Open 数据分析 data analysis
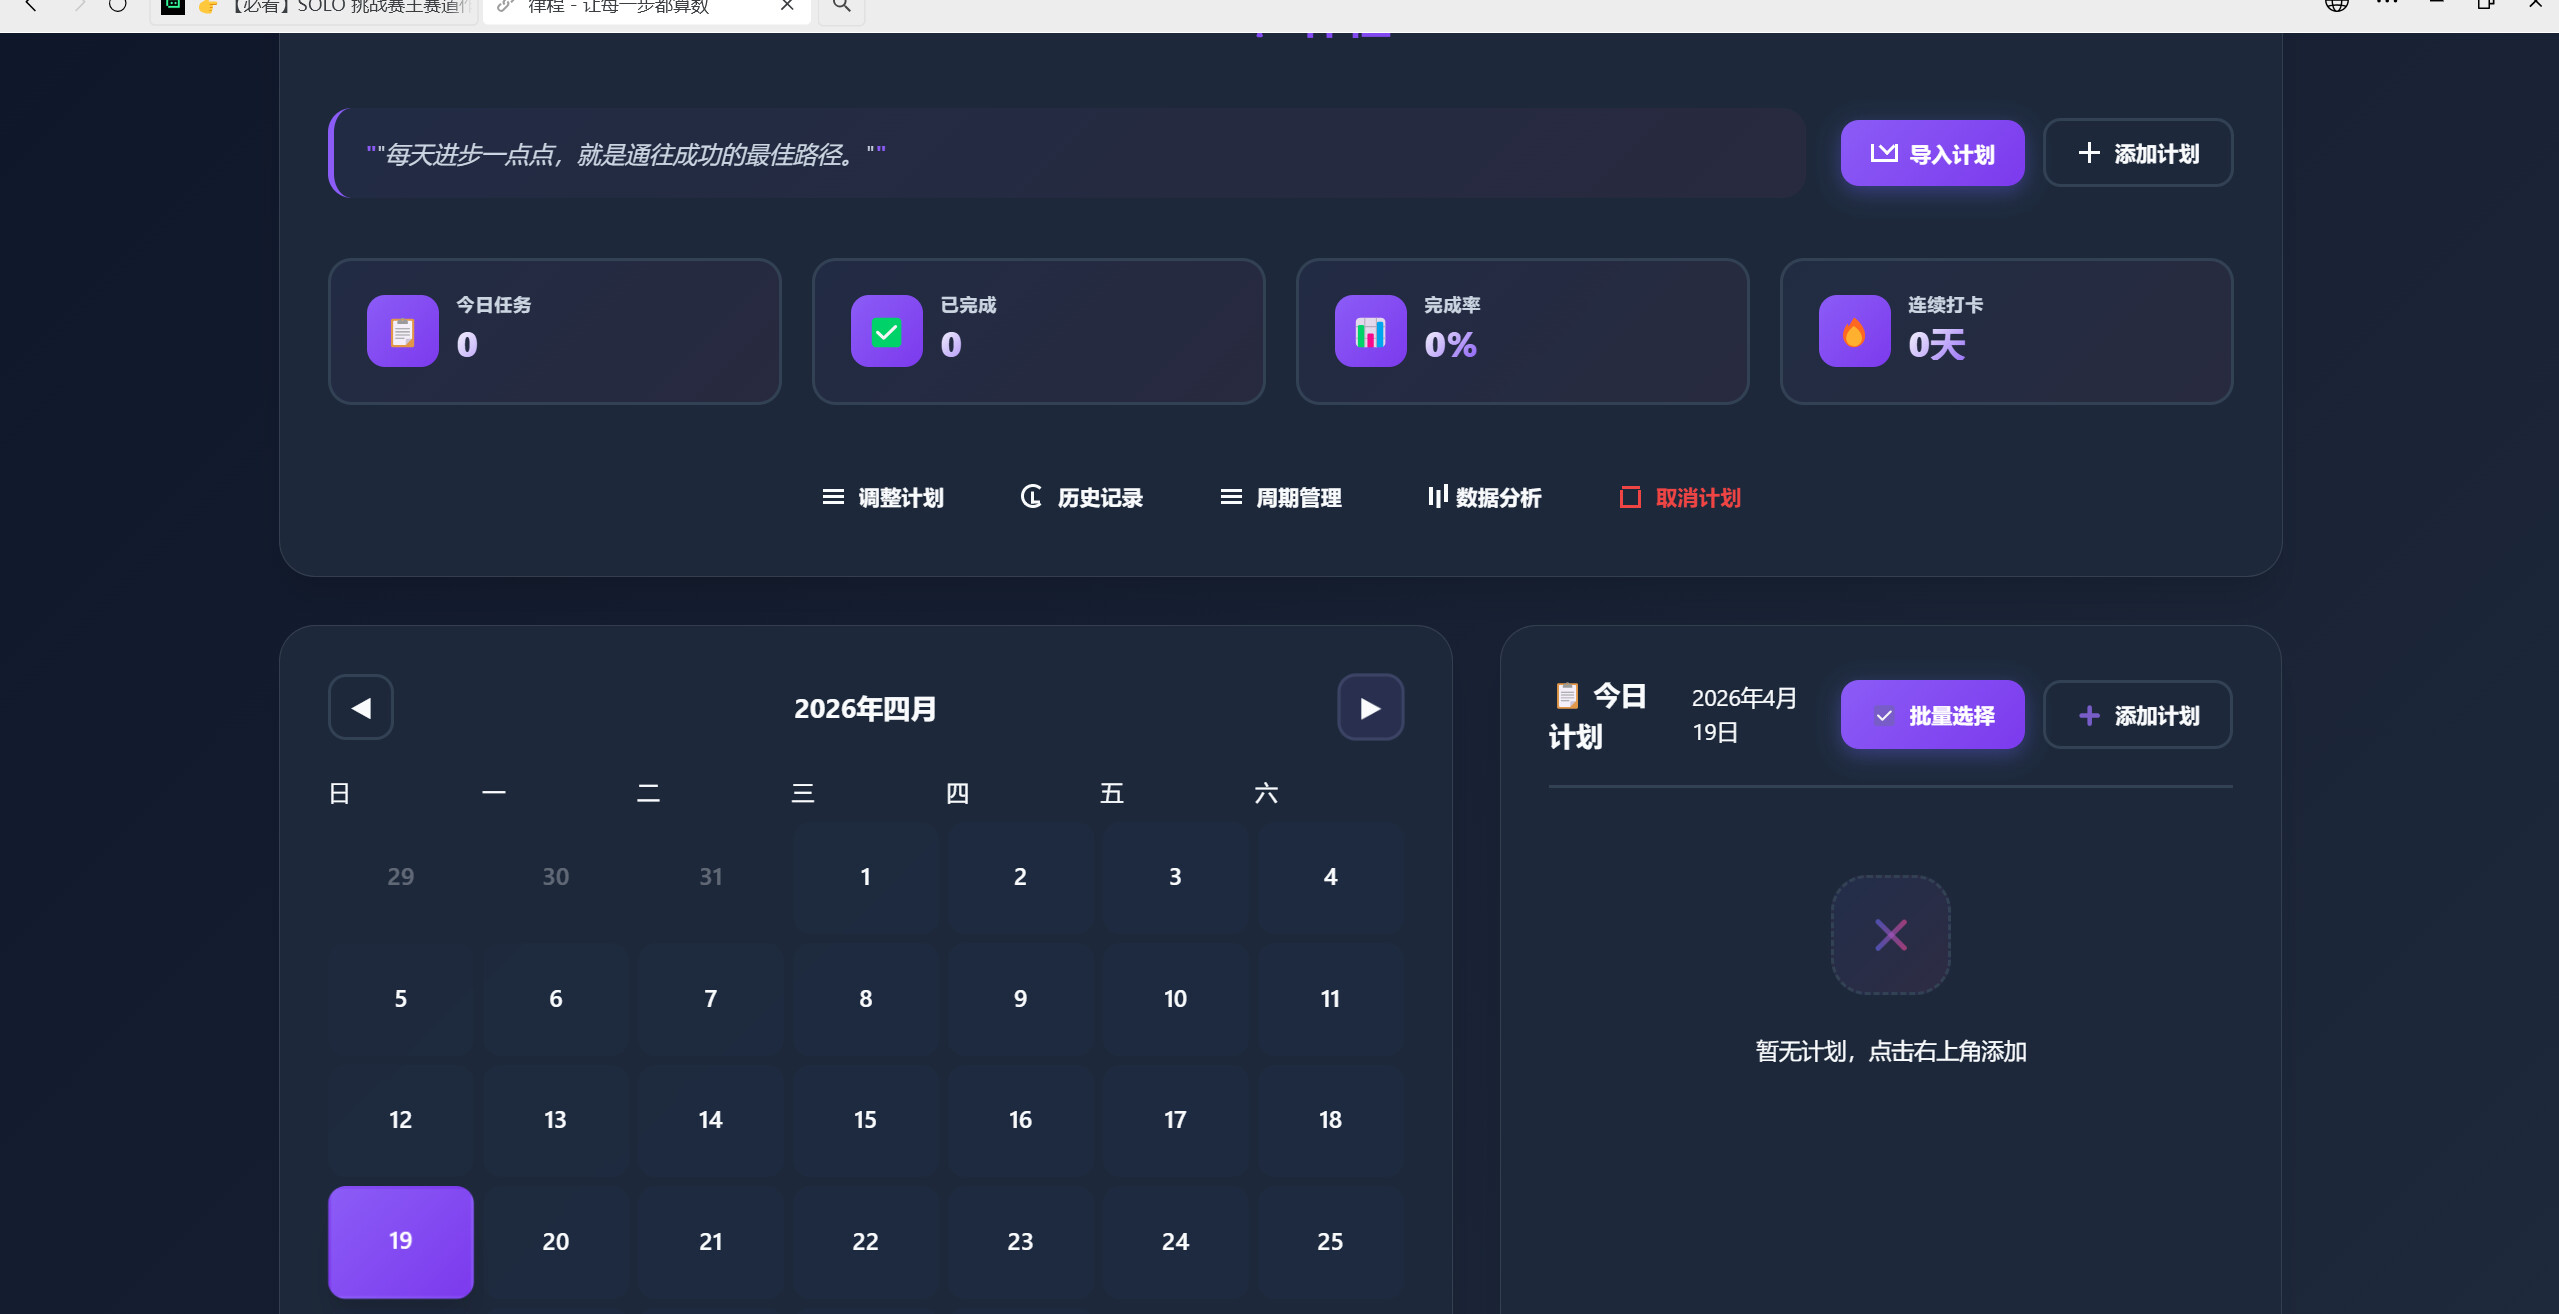The width and height of the screenshot is (2559, 1314). [x=1484, y=497]
